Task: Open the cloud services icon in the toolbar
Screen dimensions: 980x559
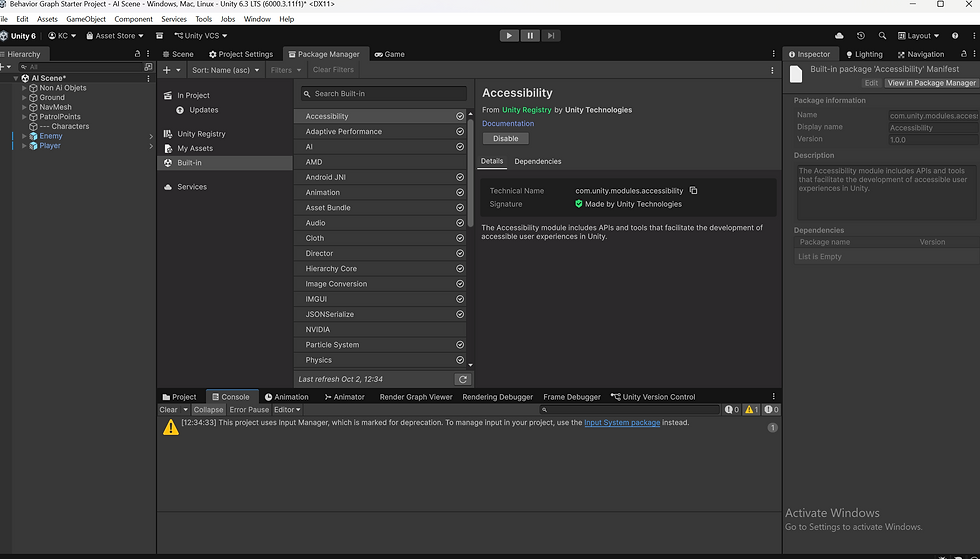Action: [x=839, y=36]
